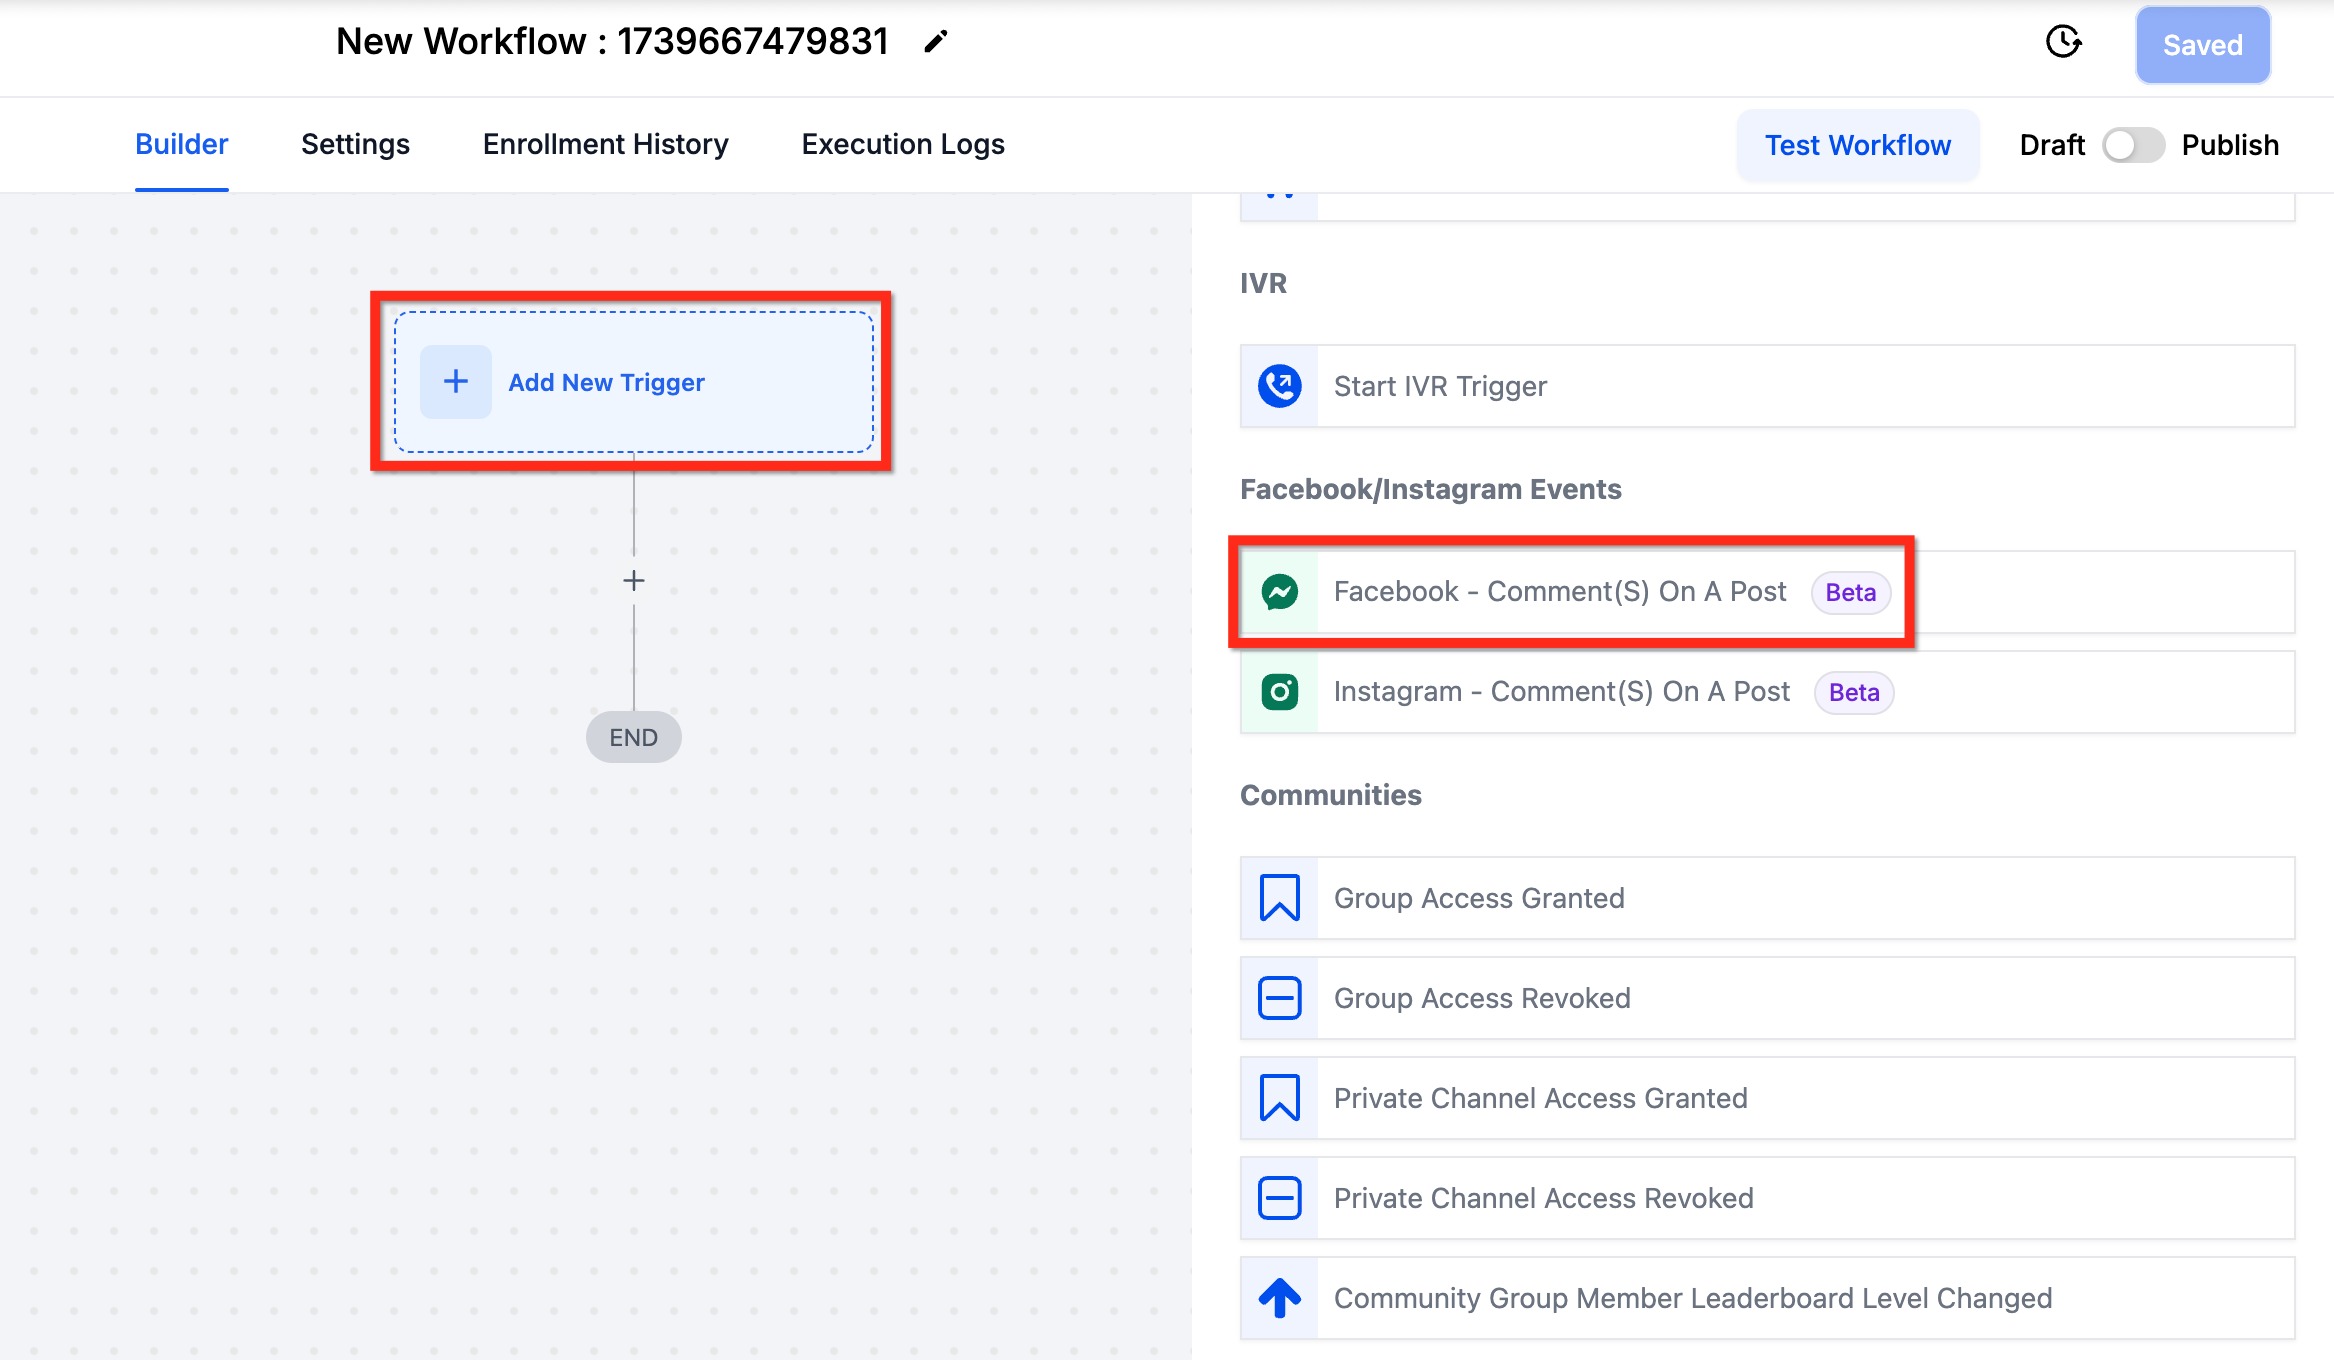Open the Execution Logs tab
Viewport: 2334px width, 1360px height.
pos(902,145)
